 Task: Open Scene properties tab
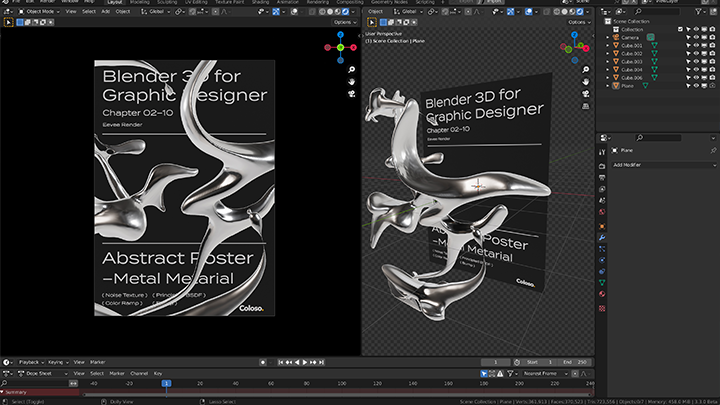tap(602, 201)
